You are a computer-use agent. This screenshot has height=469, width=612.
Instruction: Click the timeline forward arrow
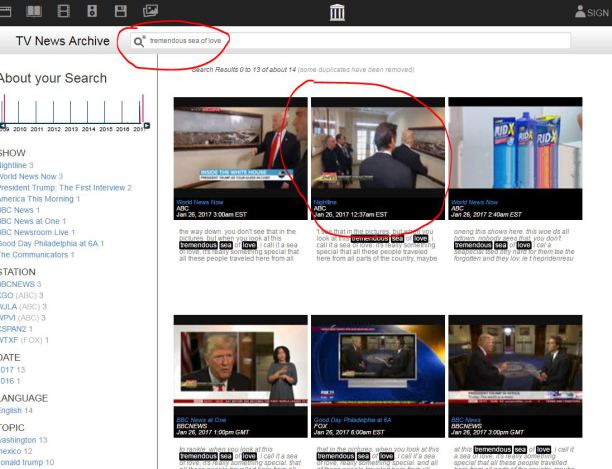click(x=147, y=126)
